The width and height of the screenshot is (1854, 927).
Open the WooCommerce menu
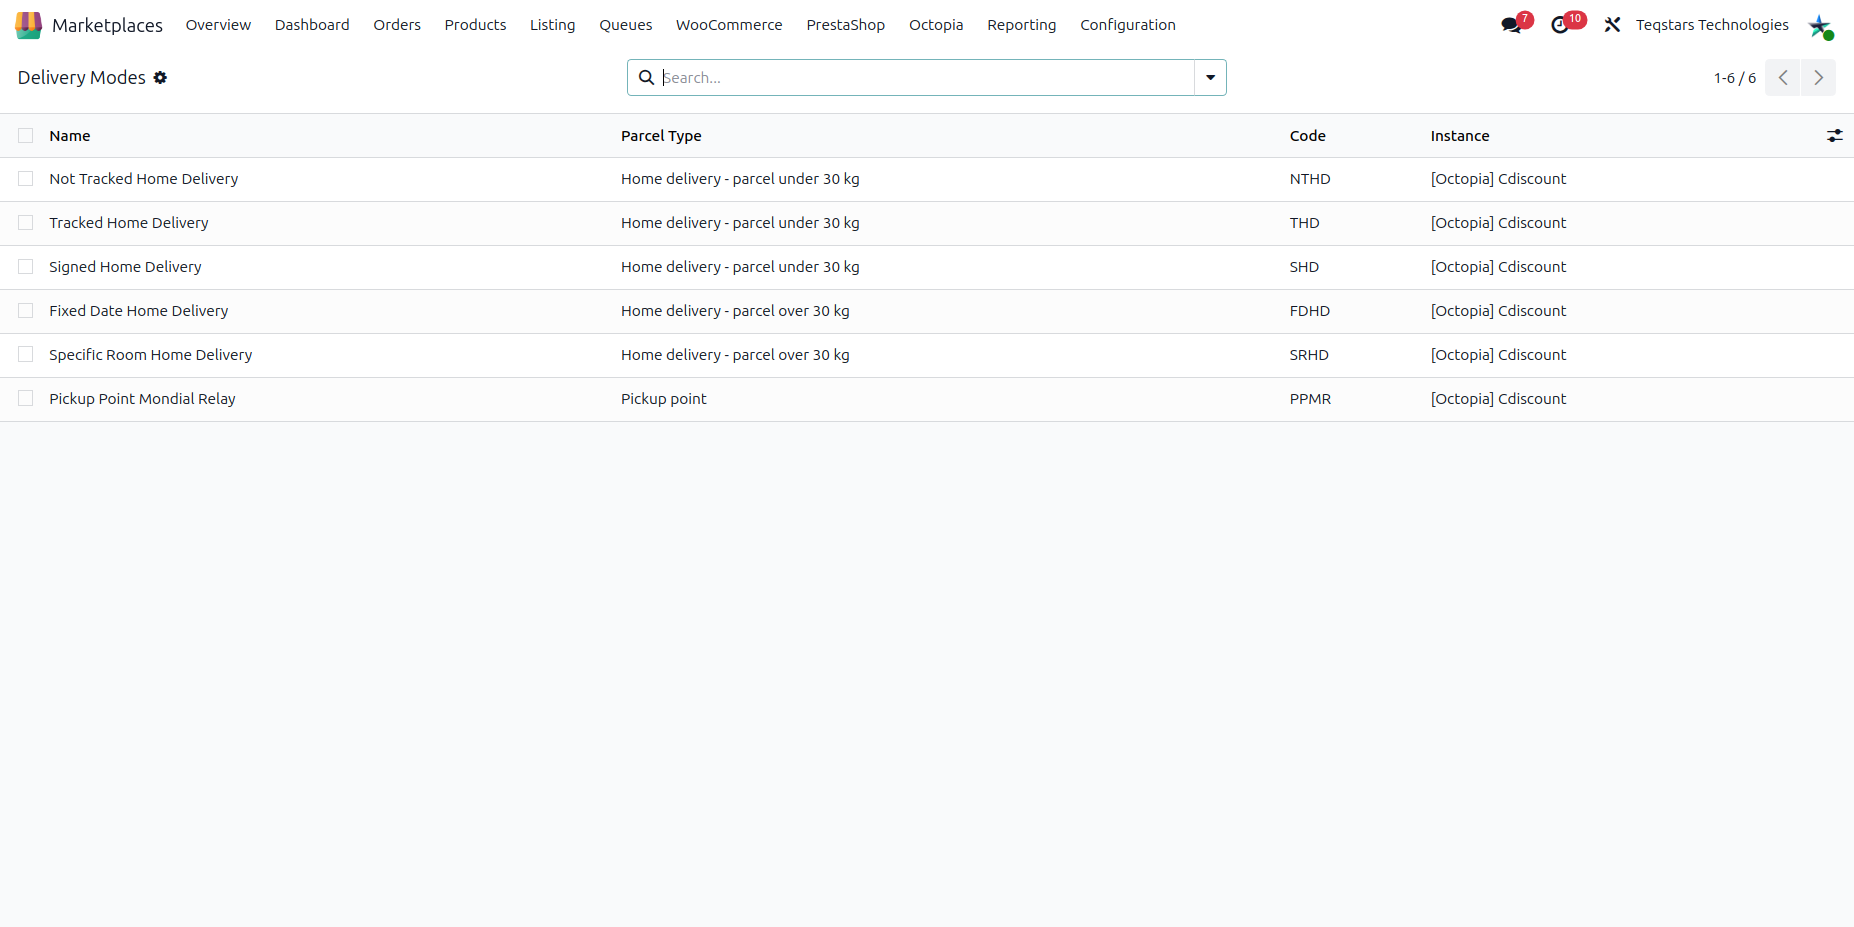[729, 25]
